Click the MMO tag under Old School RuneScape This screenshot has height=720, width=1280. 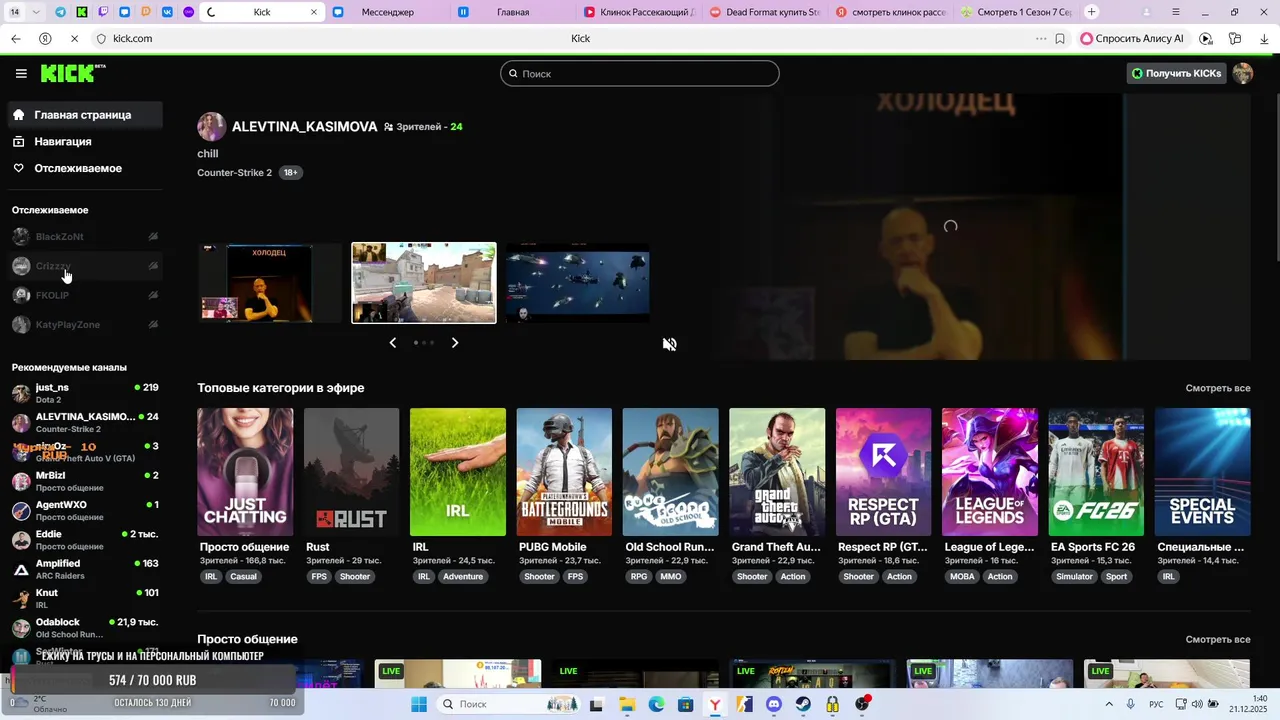(670, 577)
